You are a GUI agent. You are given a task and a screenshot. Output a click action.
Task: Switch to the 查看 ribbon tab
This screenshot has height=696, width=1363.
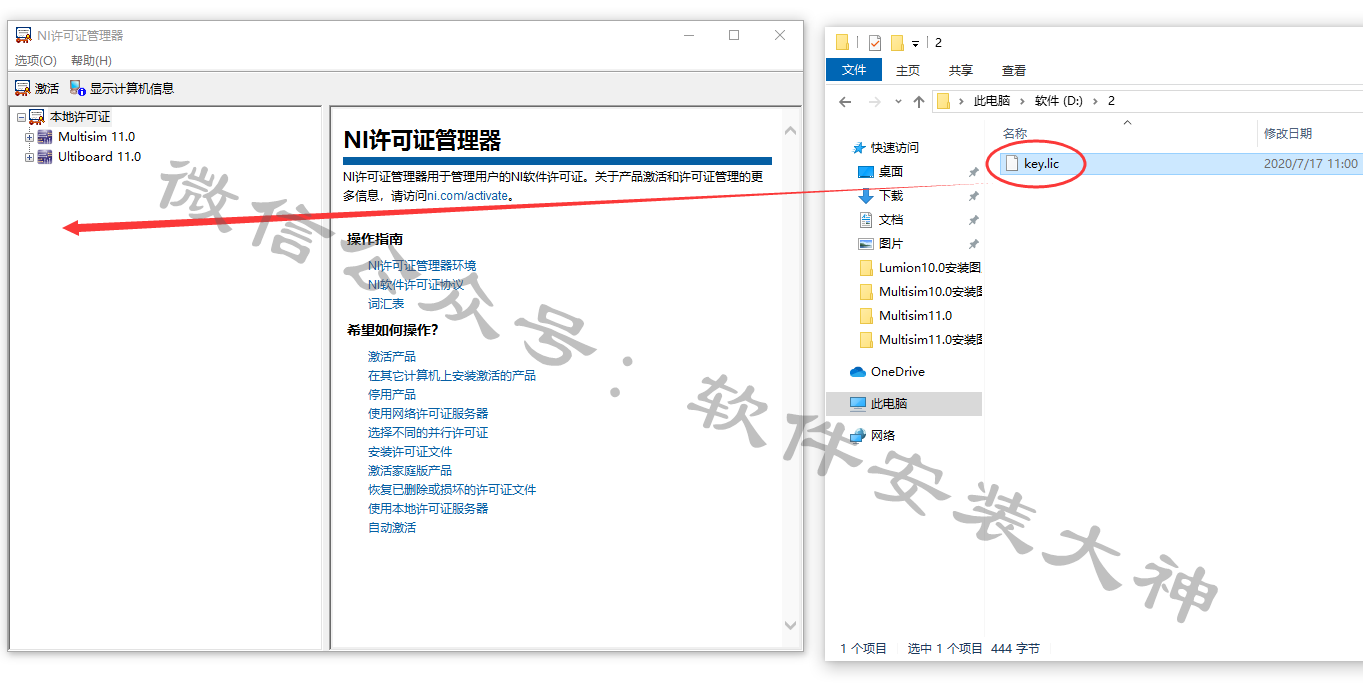(1014, 70)
